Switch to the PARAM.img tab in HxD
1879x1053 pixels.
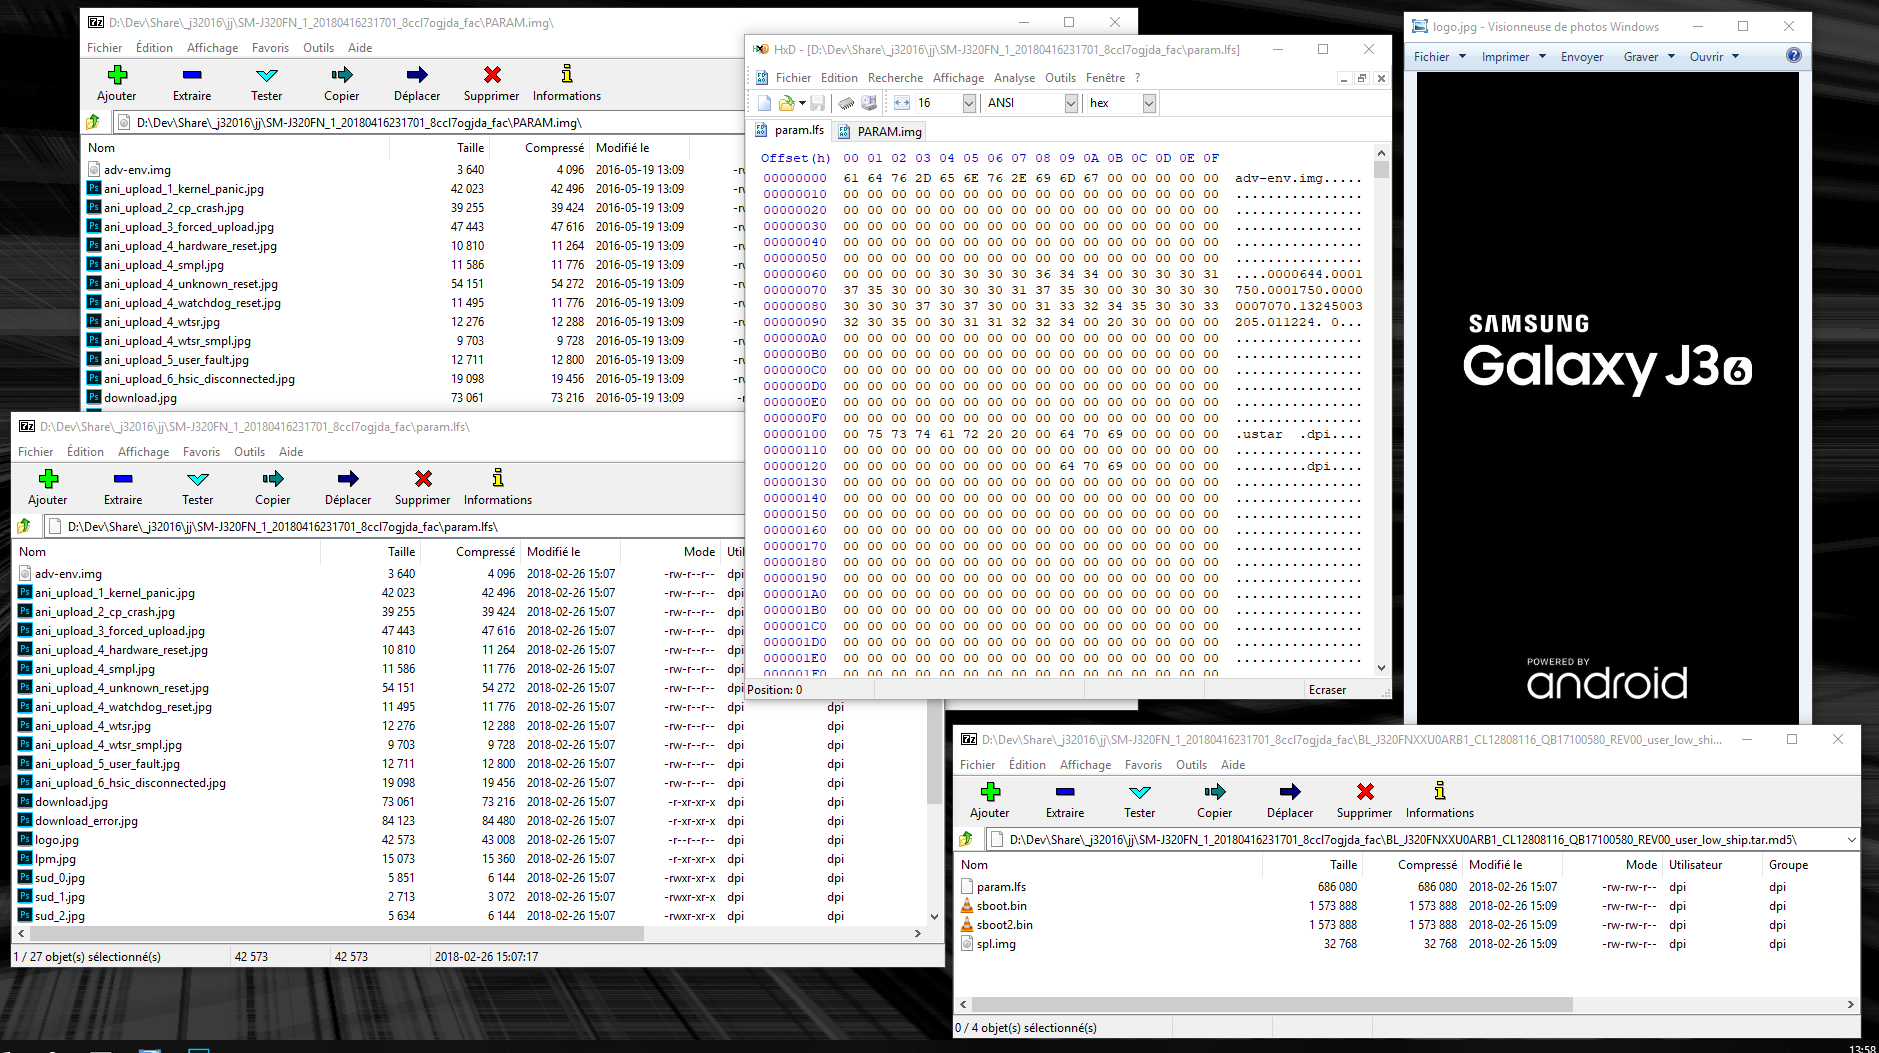(x=881, y=131)
